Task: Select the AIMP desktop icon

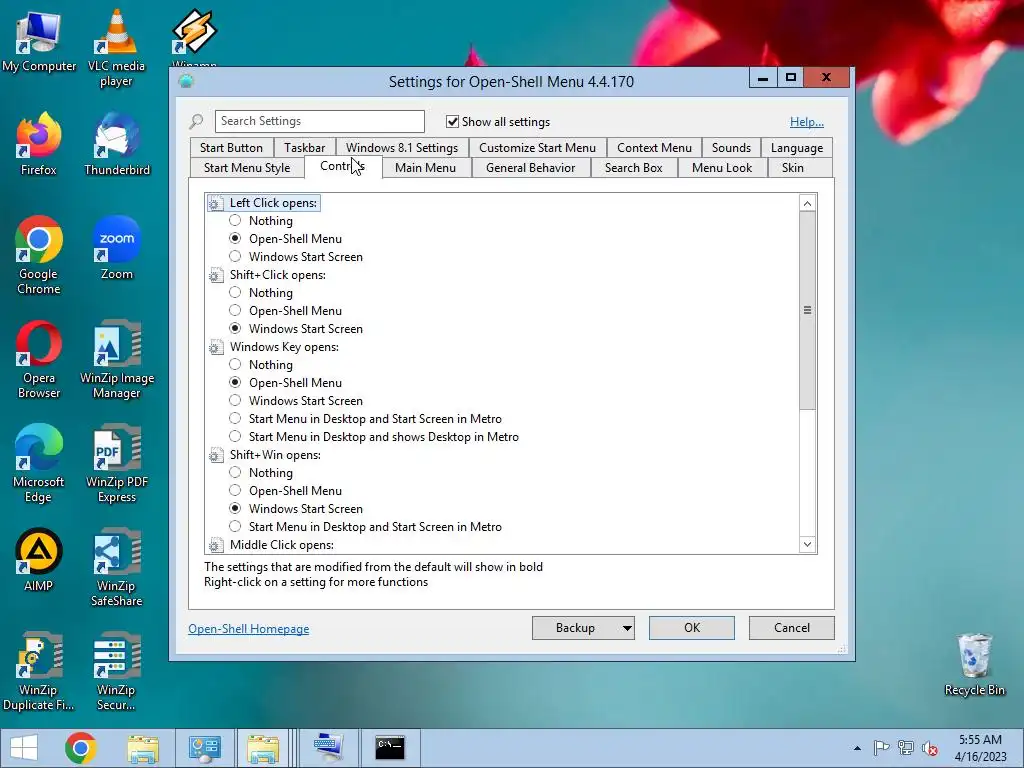Action: tap(39, 560)
